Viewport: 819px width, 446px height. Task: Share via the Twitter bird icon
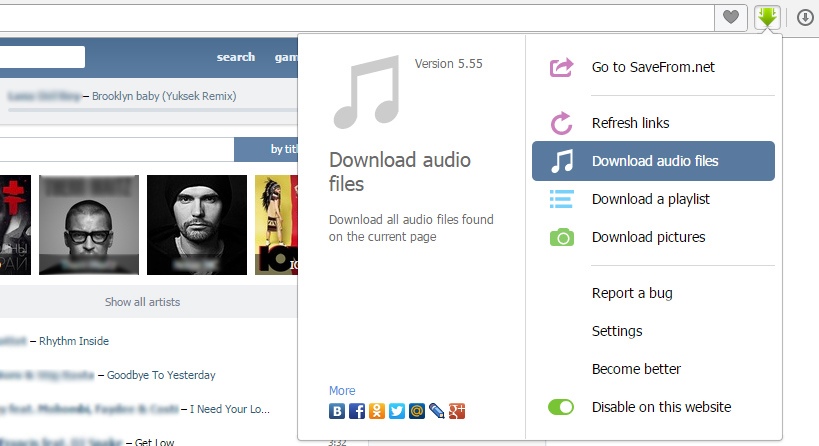pyautogui.click(x=397, y=411)
